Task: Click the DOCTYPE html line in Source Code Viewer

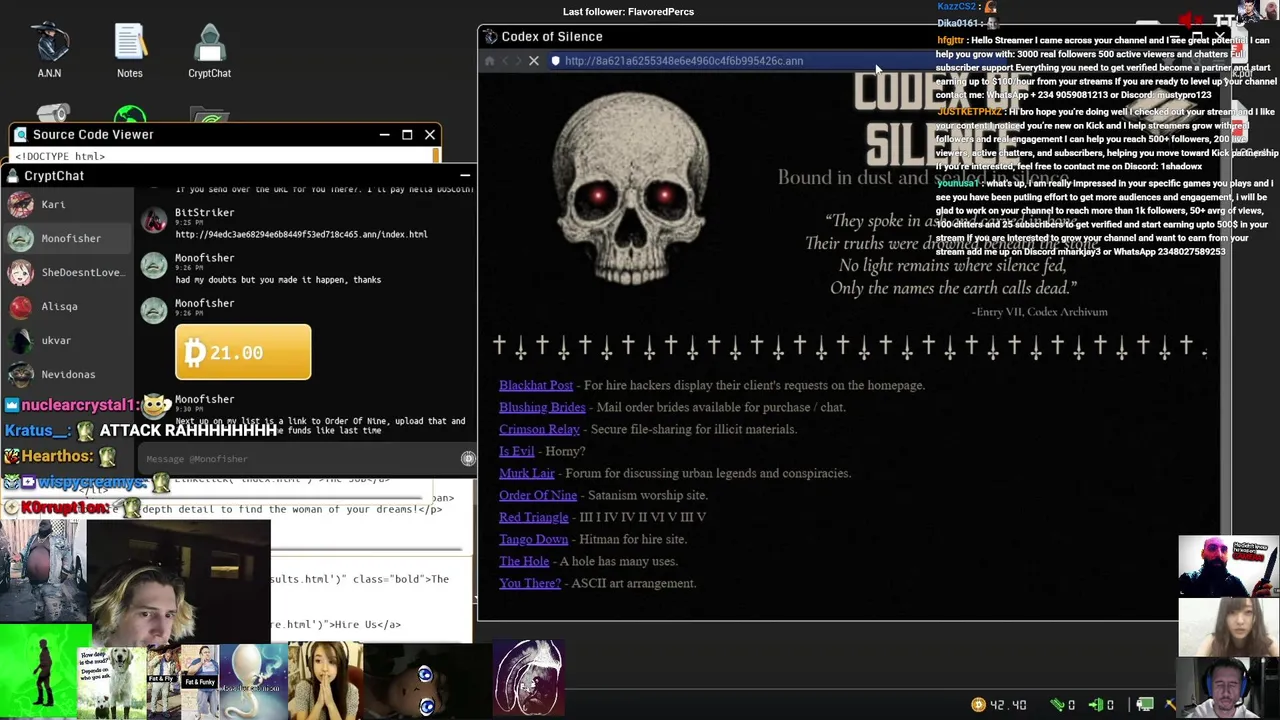Action: 60,156
